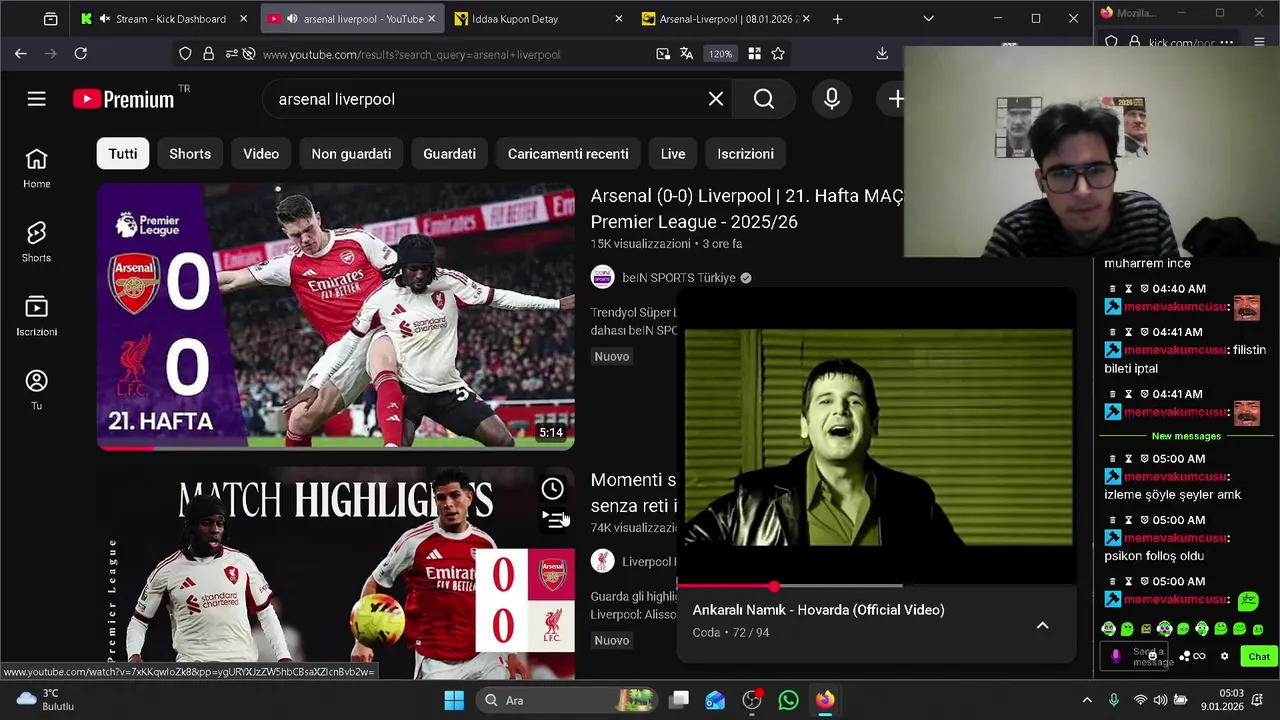Toggle the taskbar microphone indicator

1114,700
